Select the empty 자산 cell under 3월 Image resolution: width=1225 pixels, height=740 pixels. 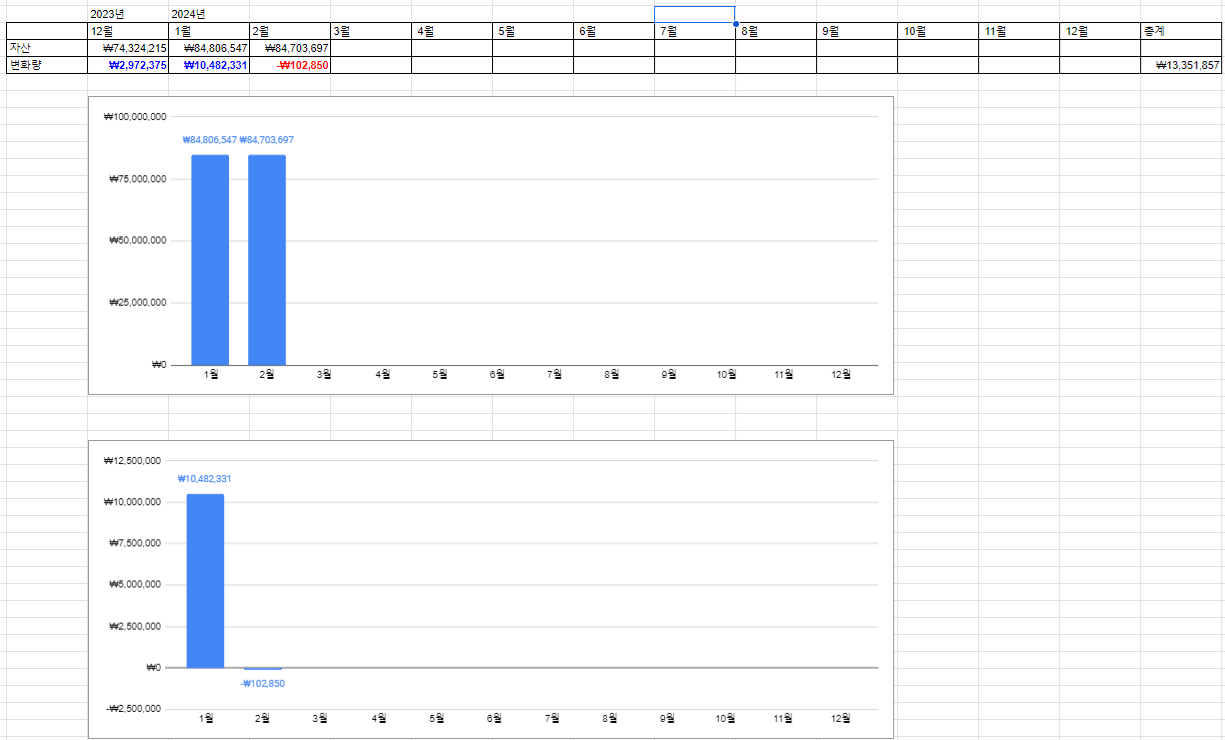coord(371,48)
